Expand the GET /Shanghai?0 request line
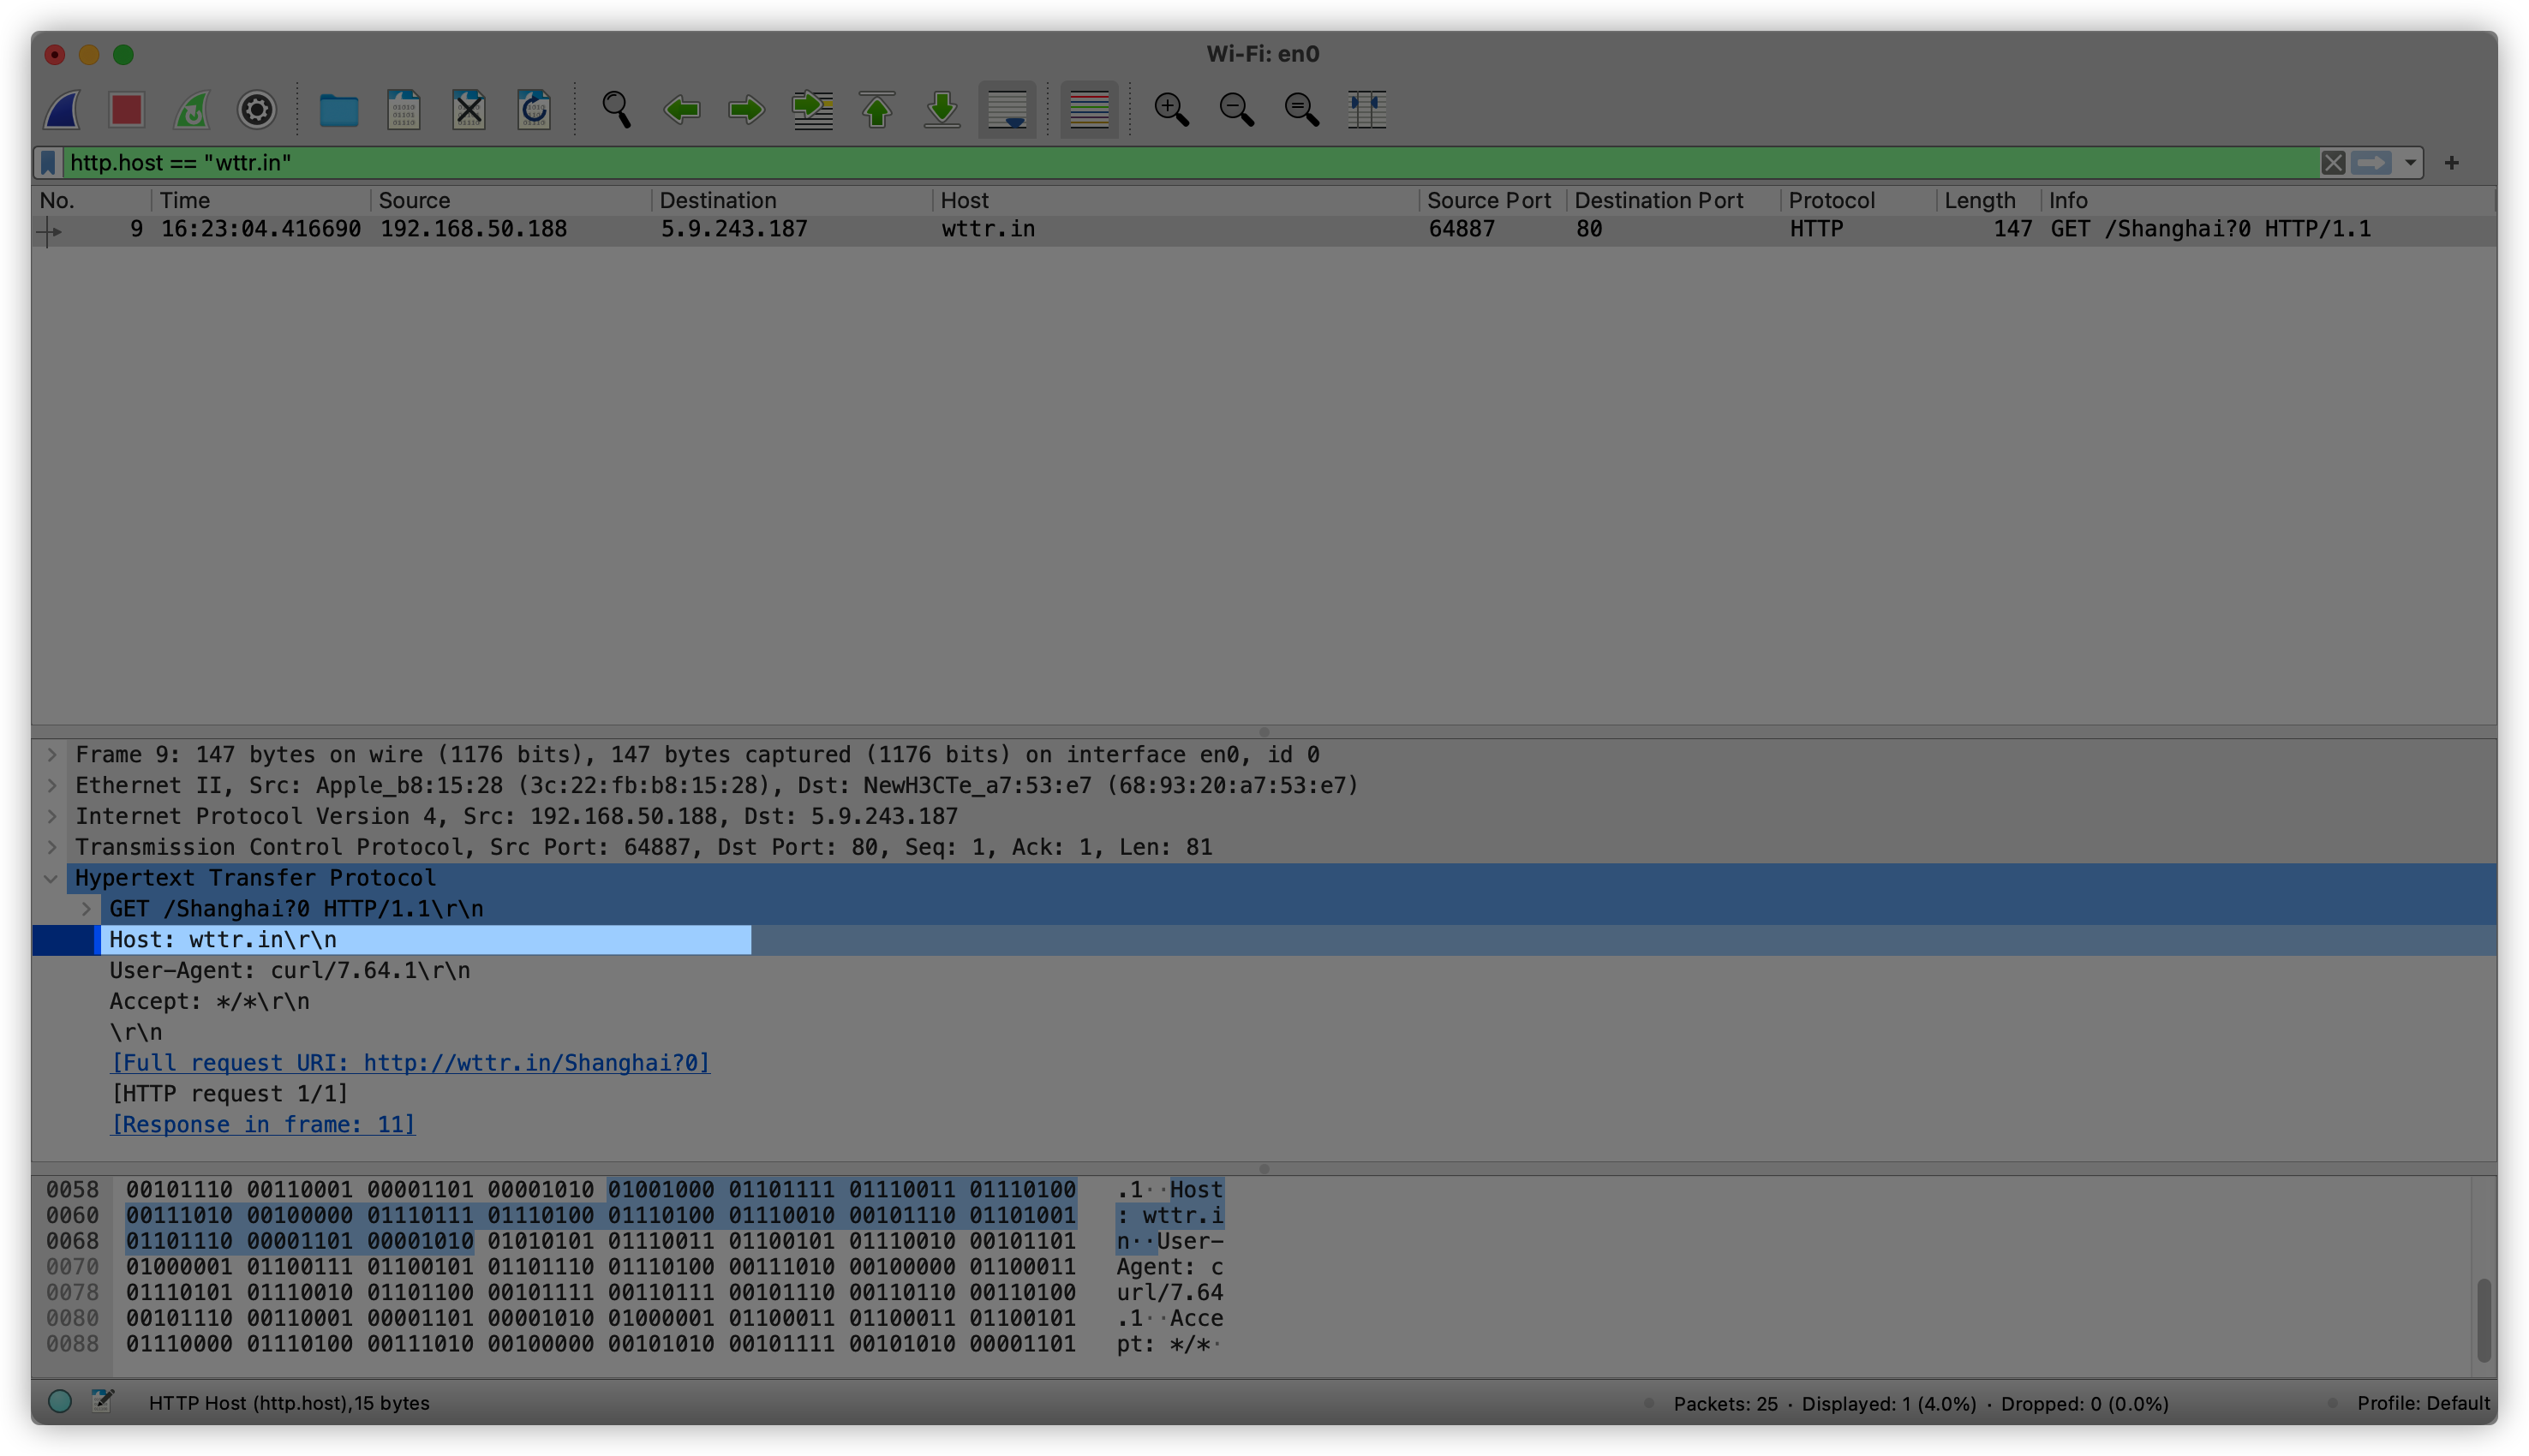Viewport: 2529px width, 1456px height. click(86, 909)
